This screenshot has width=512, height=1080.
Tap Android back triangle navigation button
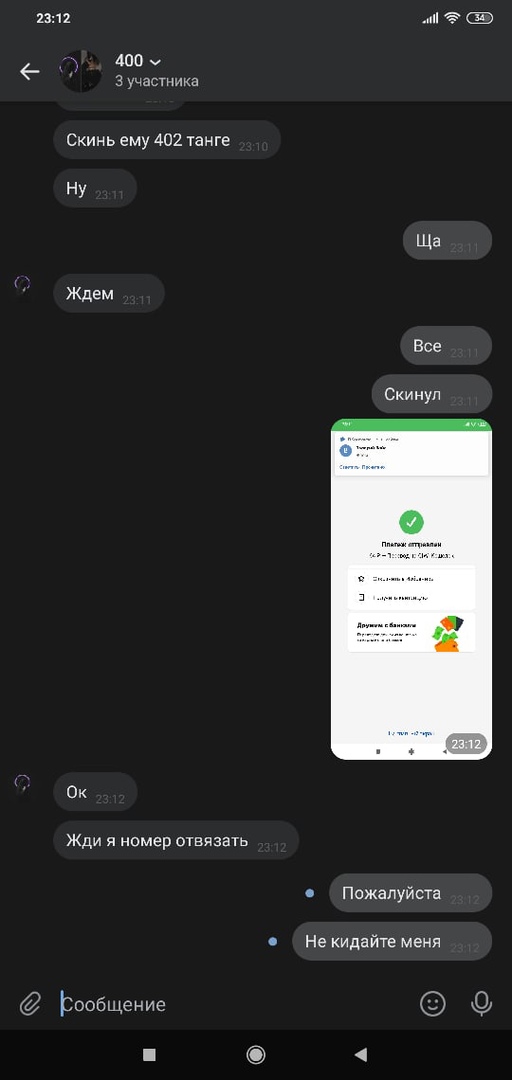coord(360,1055)
